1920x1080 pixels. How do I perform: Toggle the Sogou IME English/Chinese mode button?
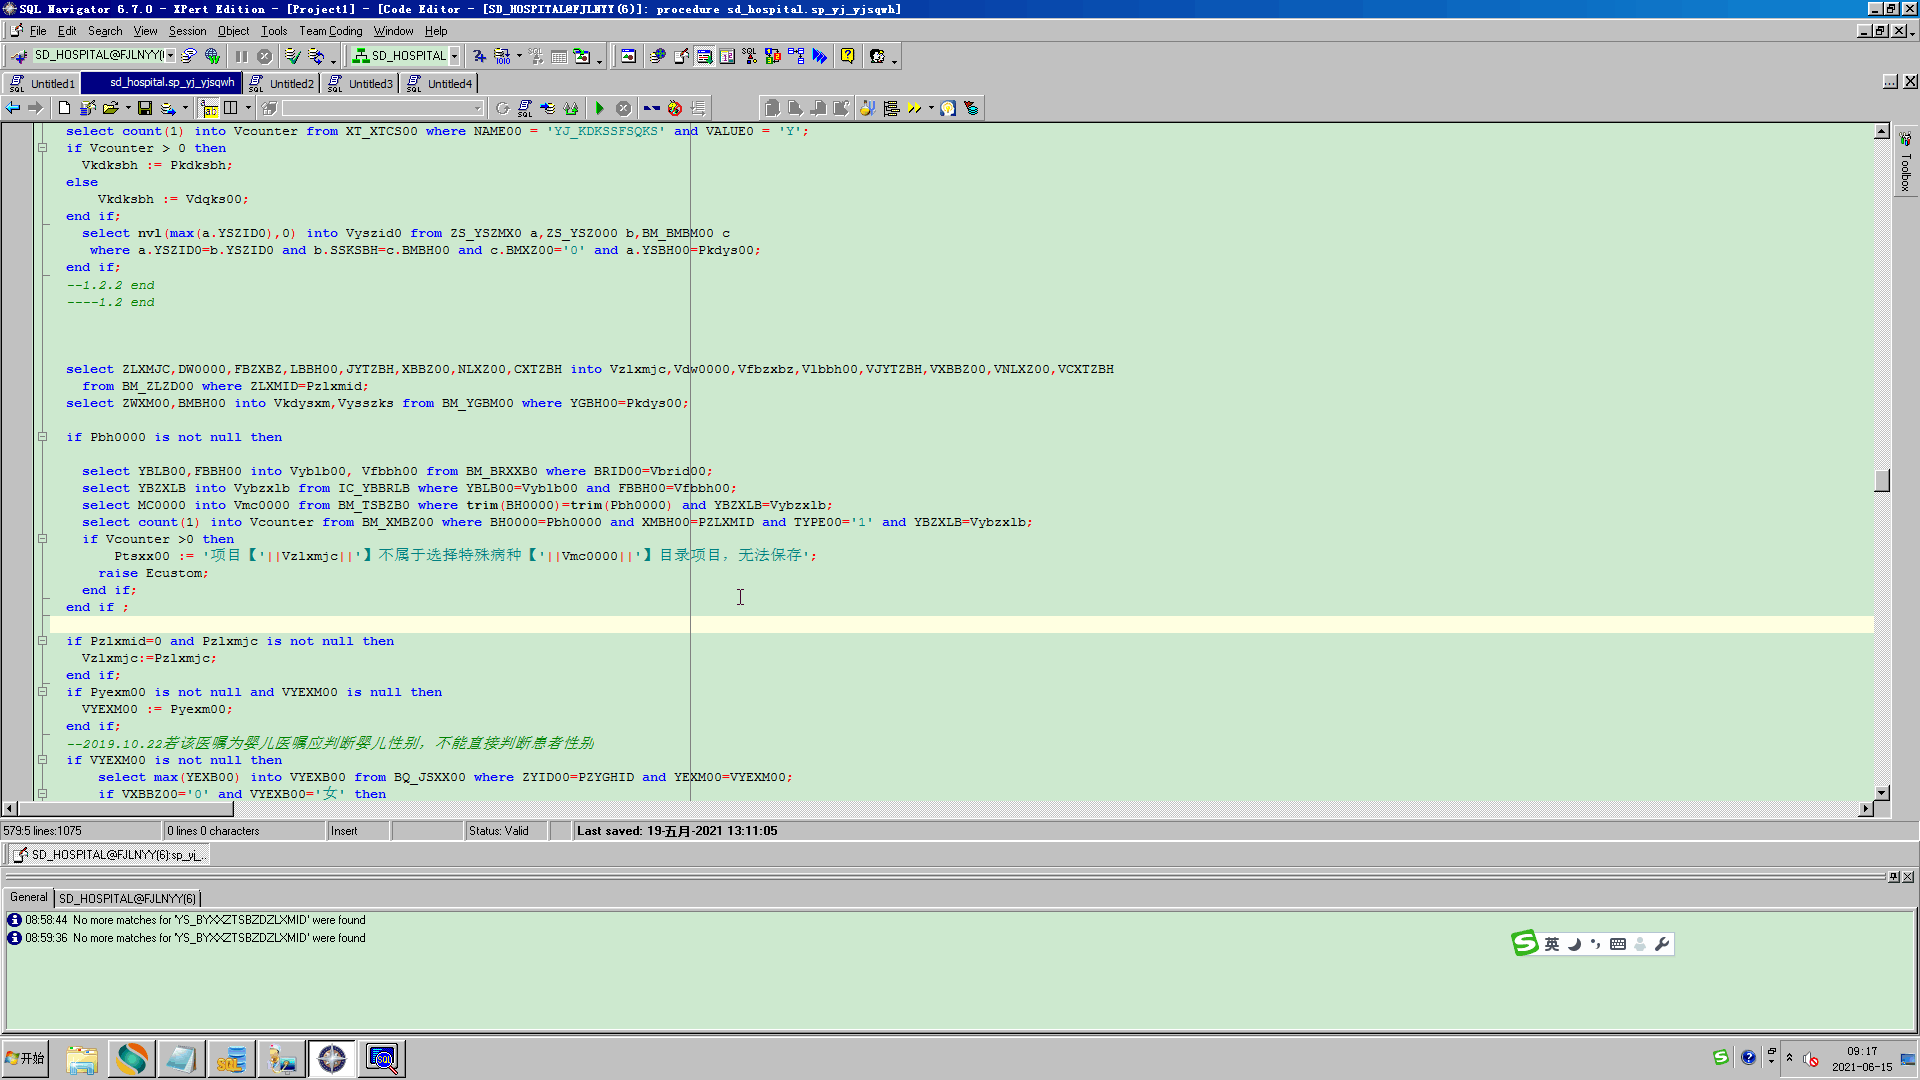[x=1551, y=944]
